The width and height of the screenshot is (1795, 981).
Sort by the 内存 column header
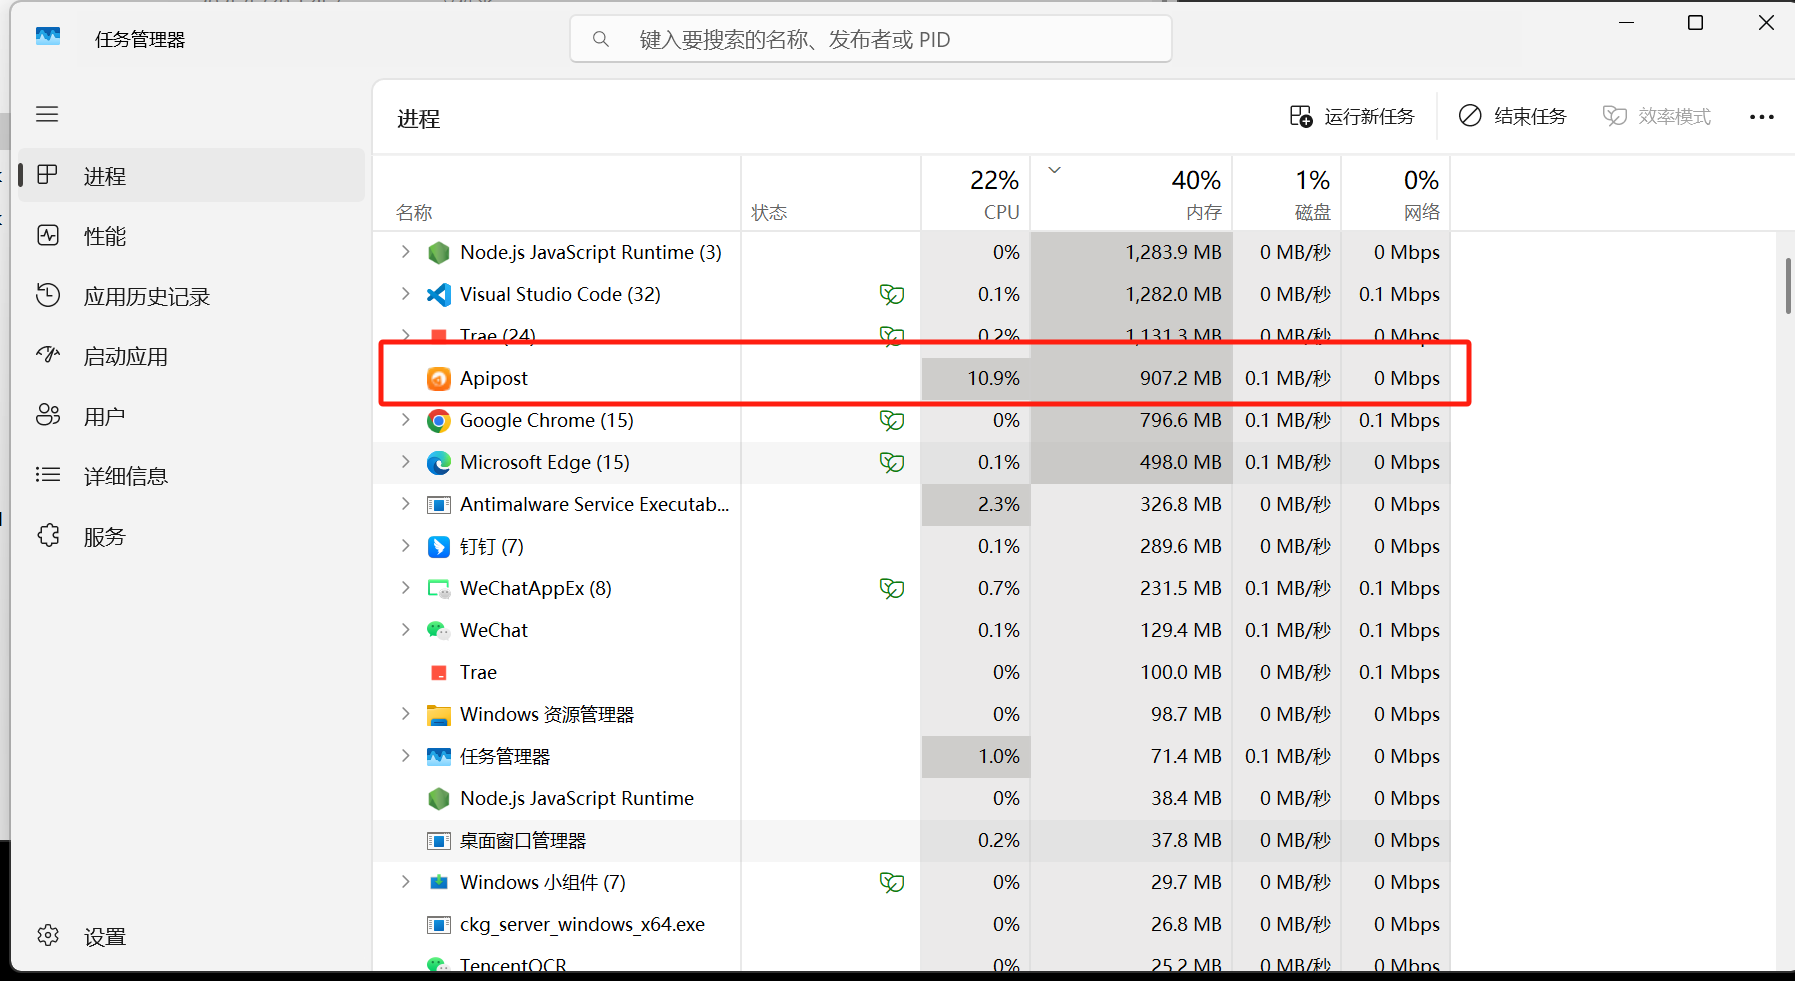(1132, 194)
